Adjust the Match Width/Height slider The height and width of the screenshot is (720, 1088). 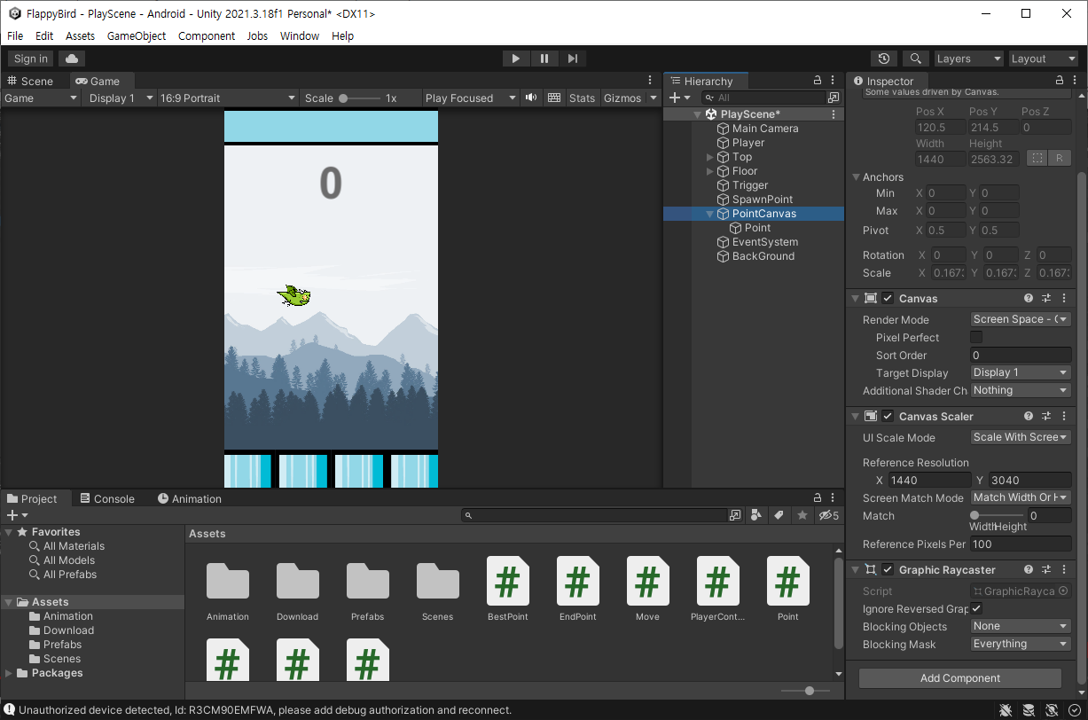[997, 515]
